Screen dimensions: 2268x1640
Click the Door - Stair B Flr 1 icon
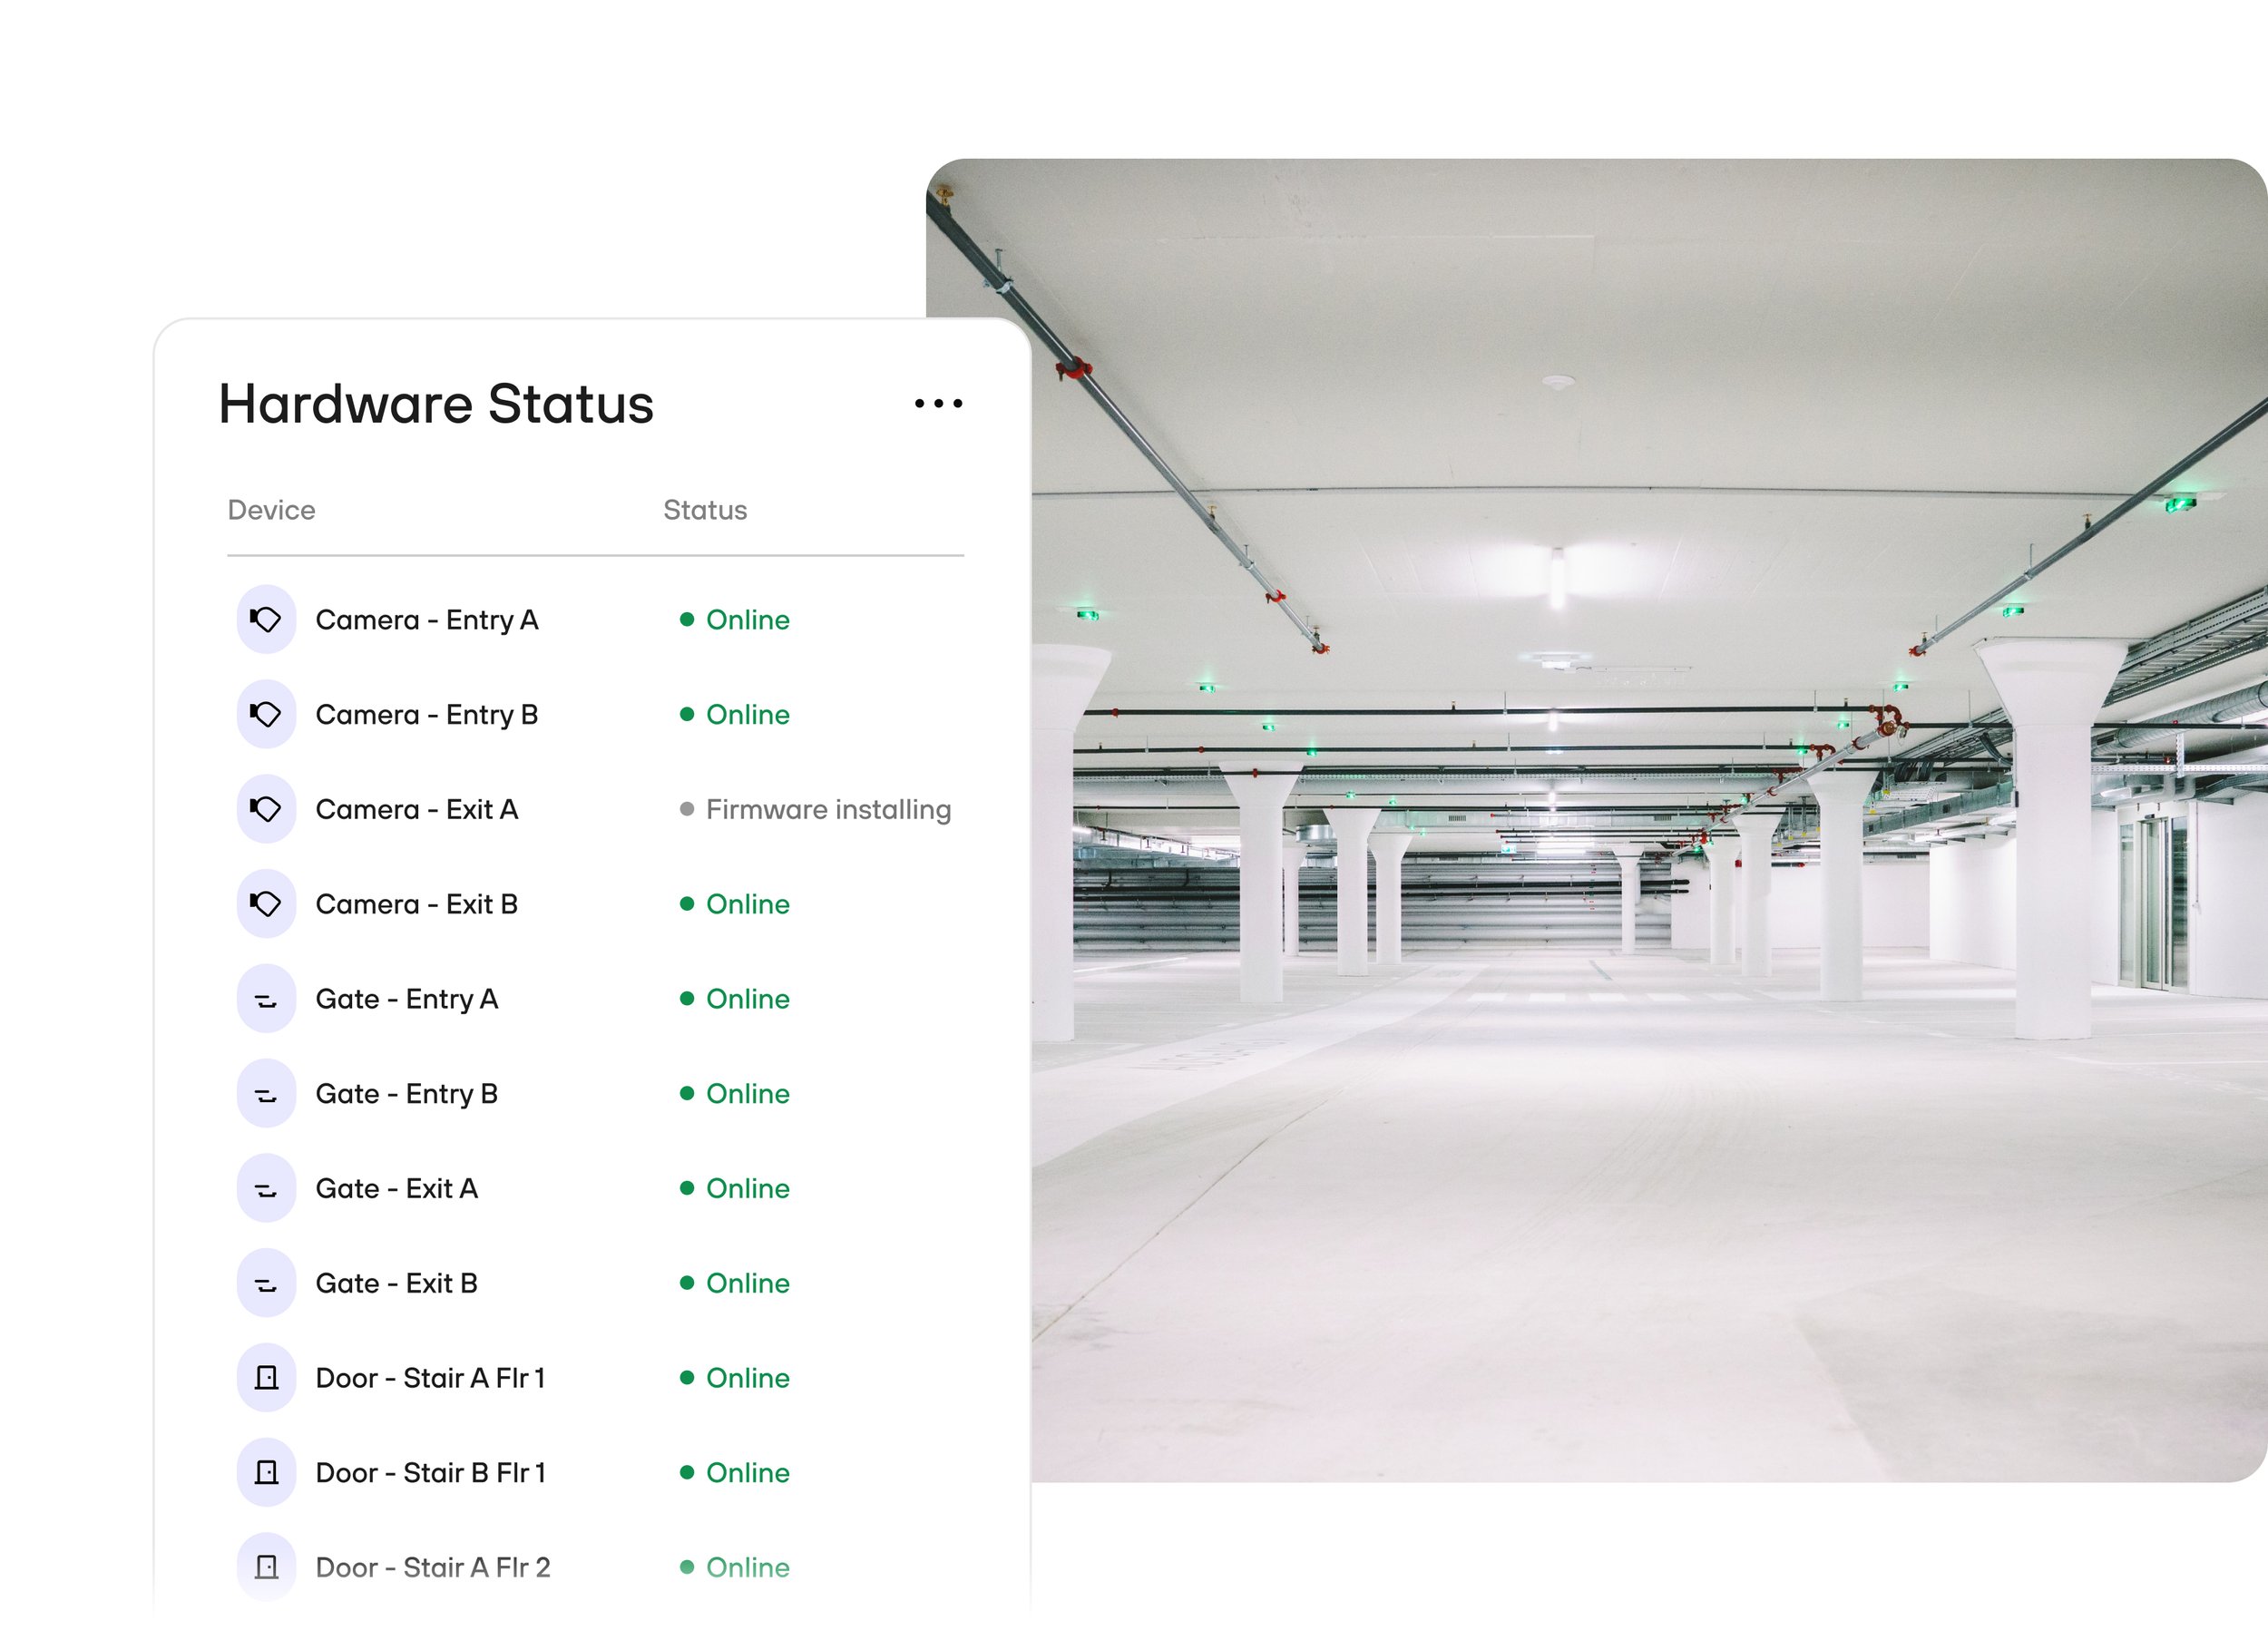tap(266, 1472)
